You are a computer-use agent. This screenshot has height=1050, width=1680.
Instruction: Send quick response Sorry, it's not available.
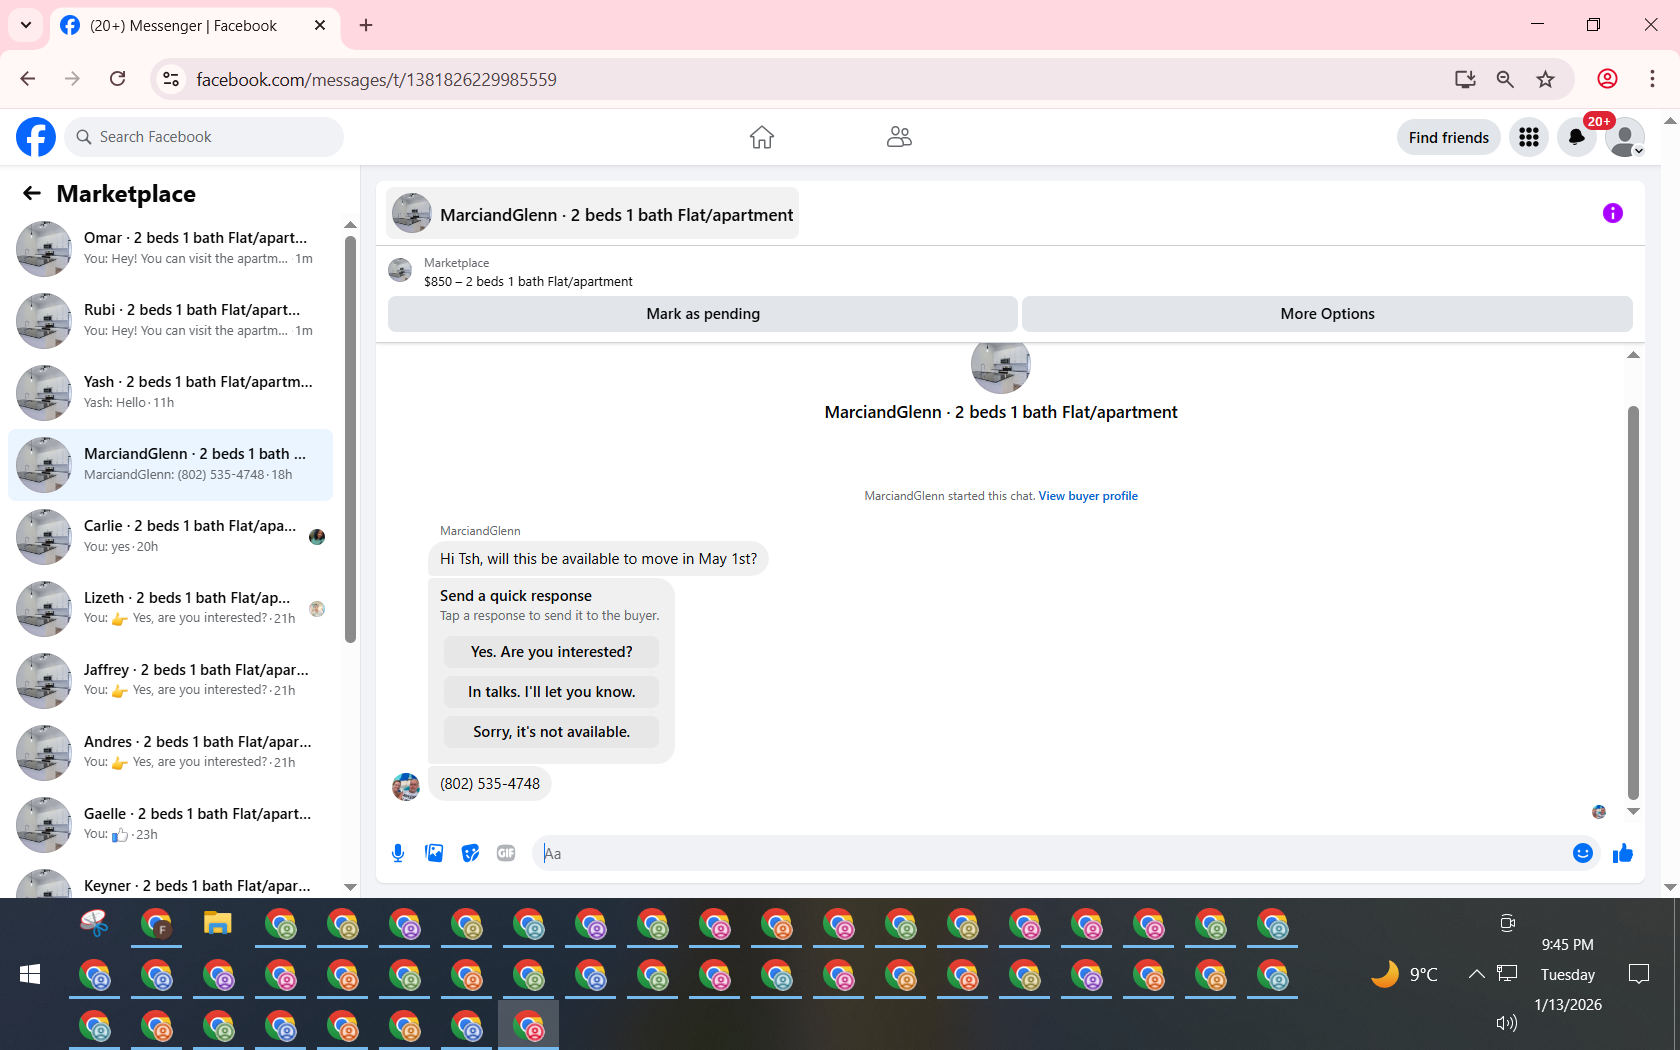(x=551, y=732)
